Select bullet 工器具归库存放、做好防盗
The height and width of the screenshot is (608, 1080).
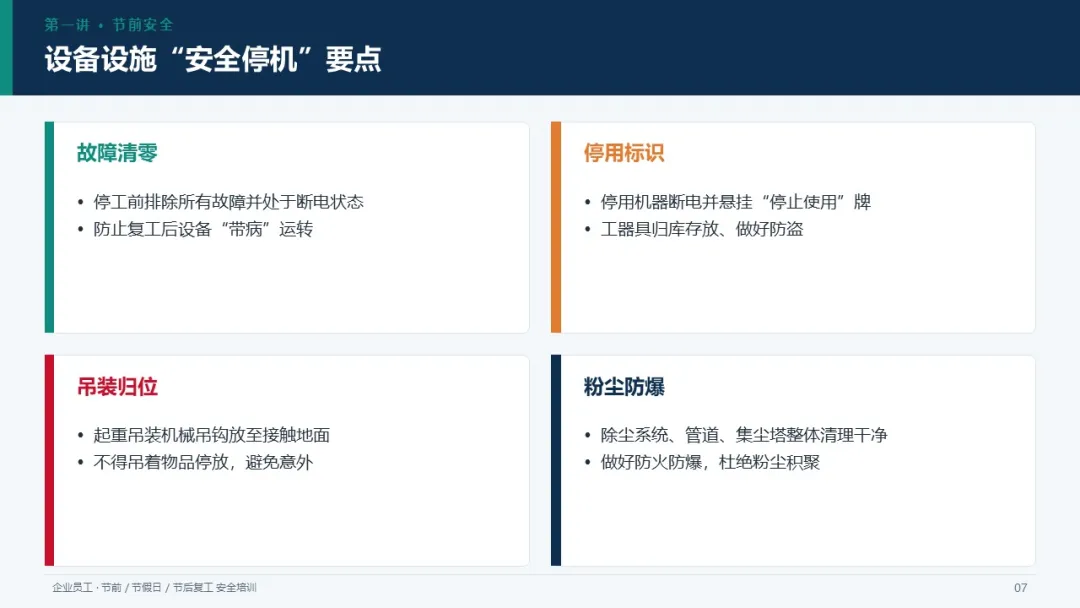[702, 229]
